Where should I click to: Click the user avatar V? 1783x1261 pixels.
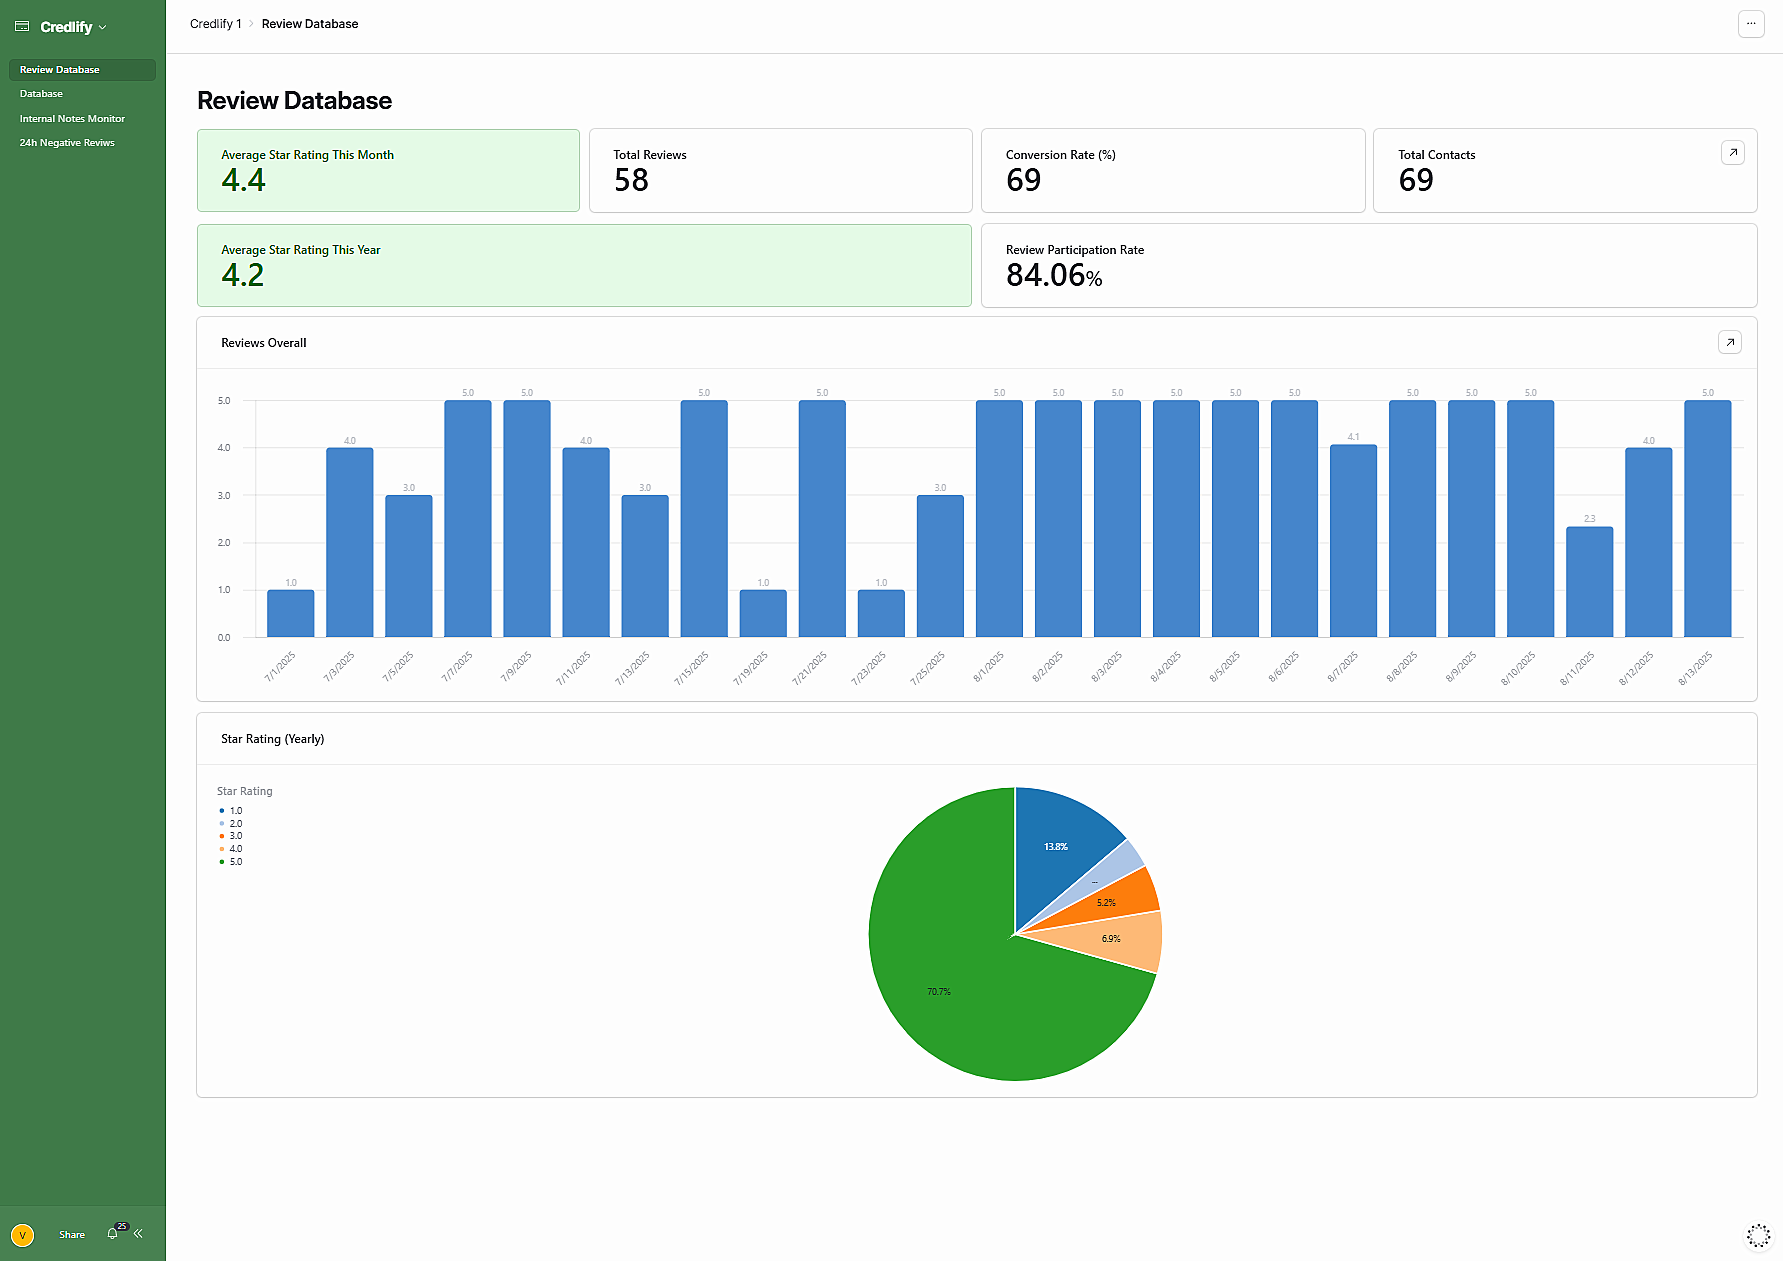(22, 1235)
